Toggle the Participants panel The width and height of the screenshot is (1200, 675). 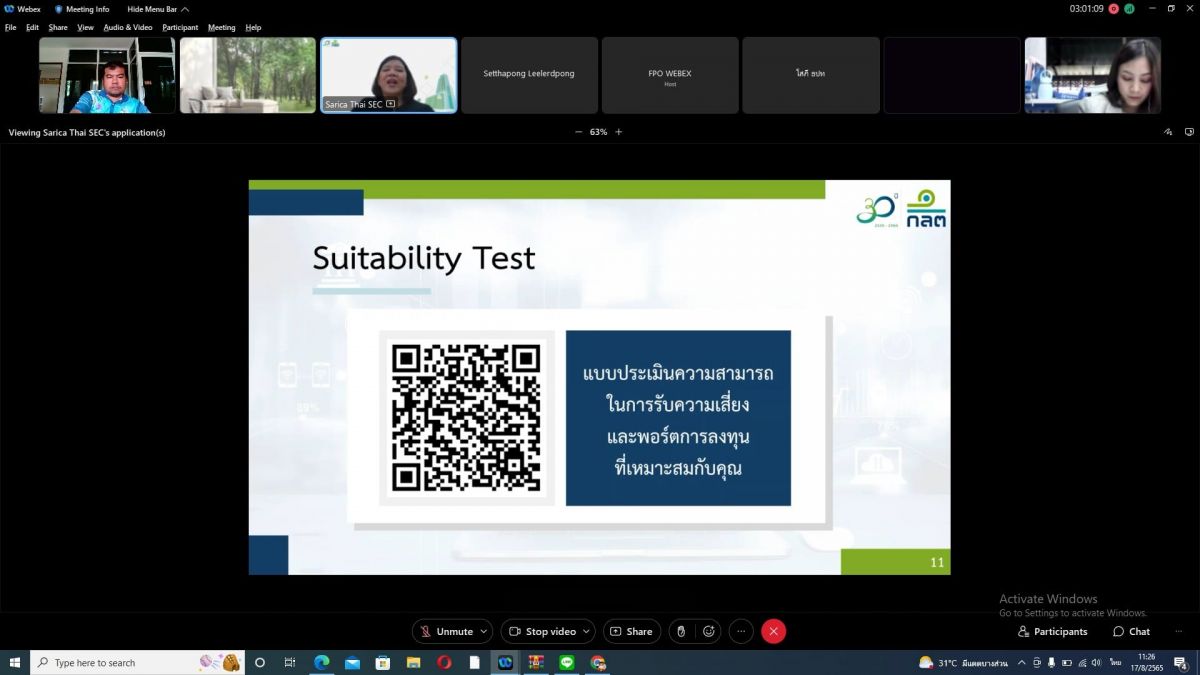1052,631
